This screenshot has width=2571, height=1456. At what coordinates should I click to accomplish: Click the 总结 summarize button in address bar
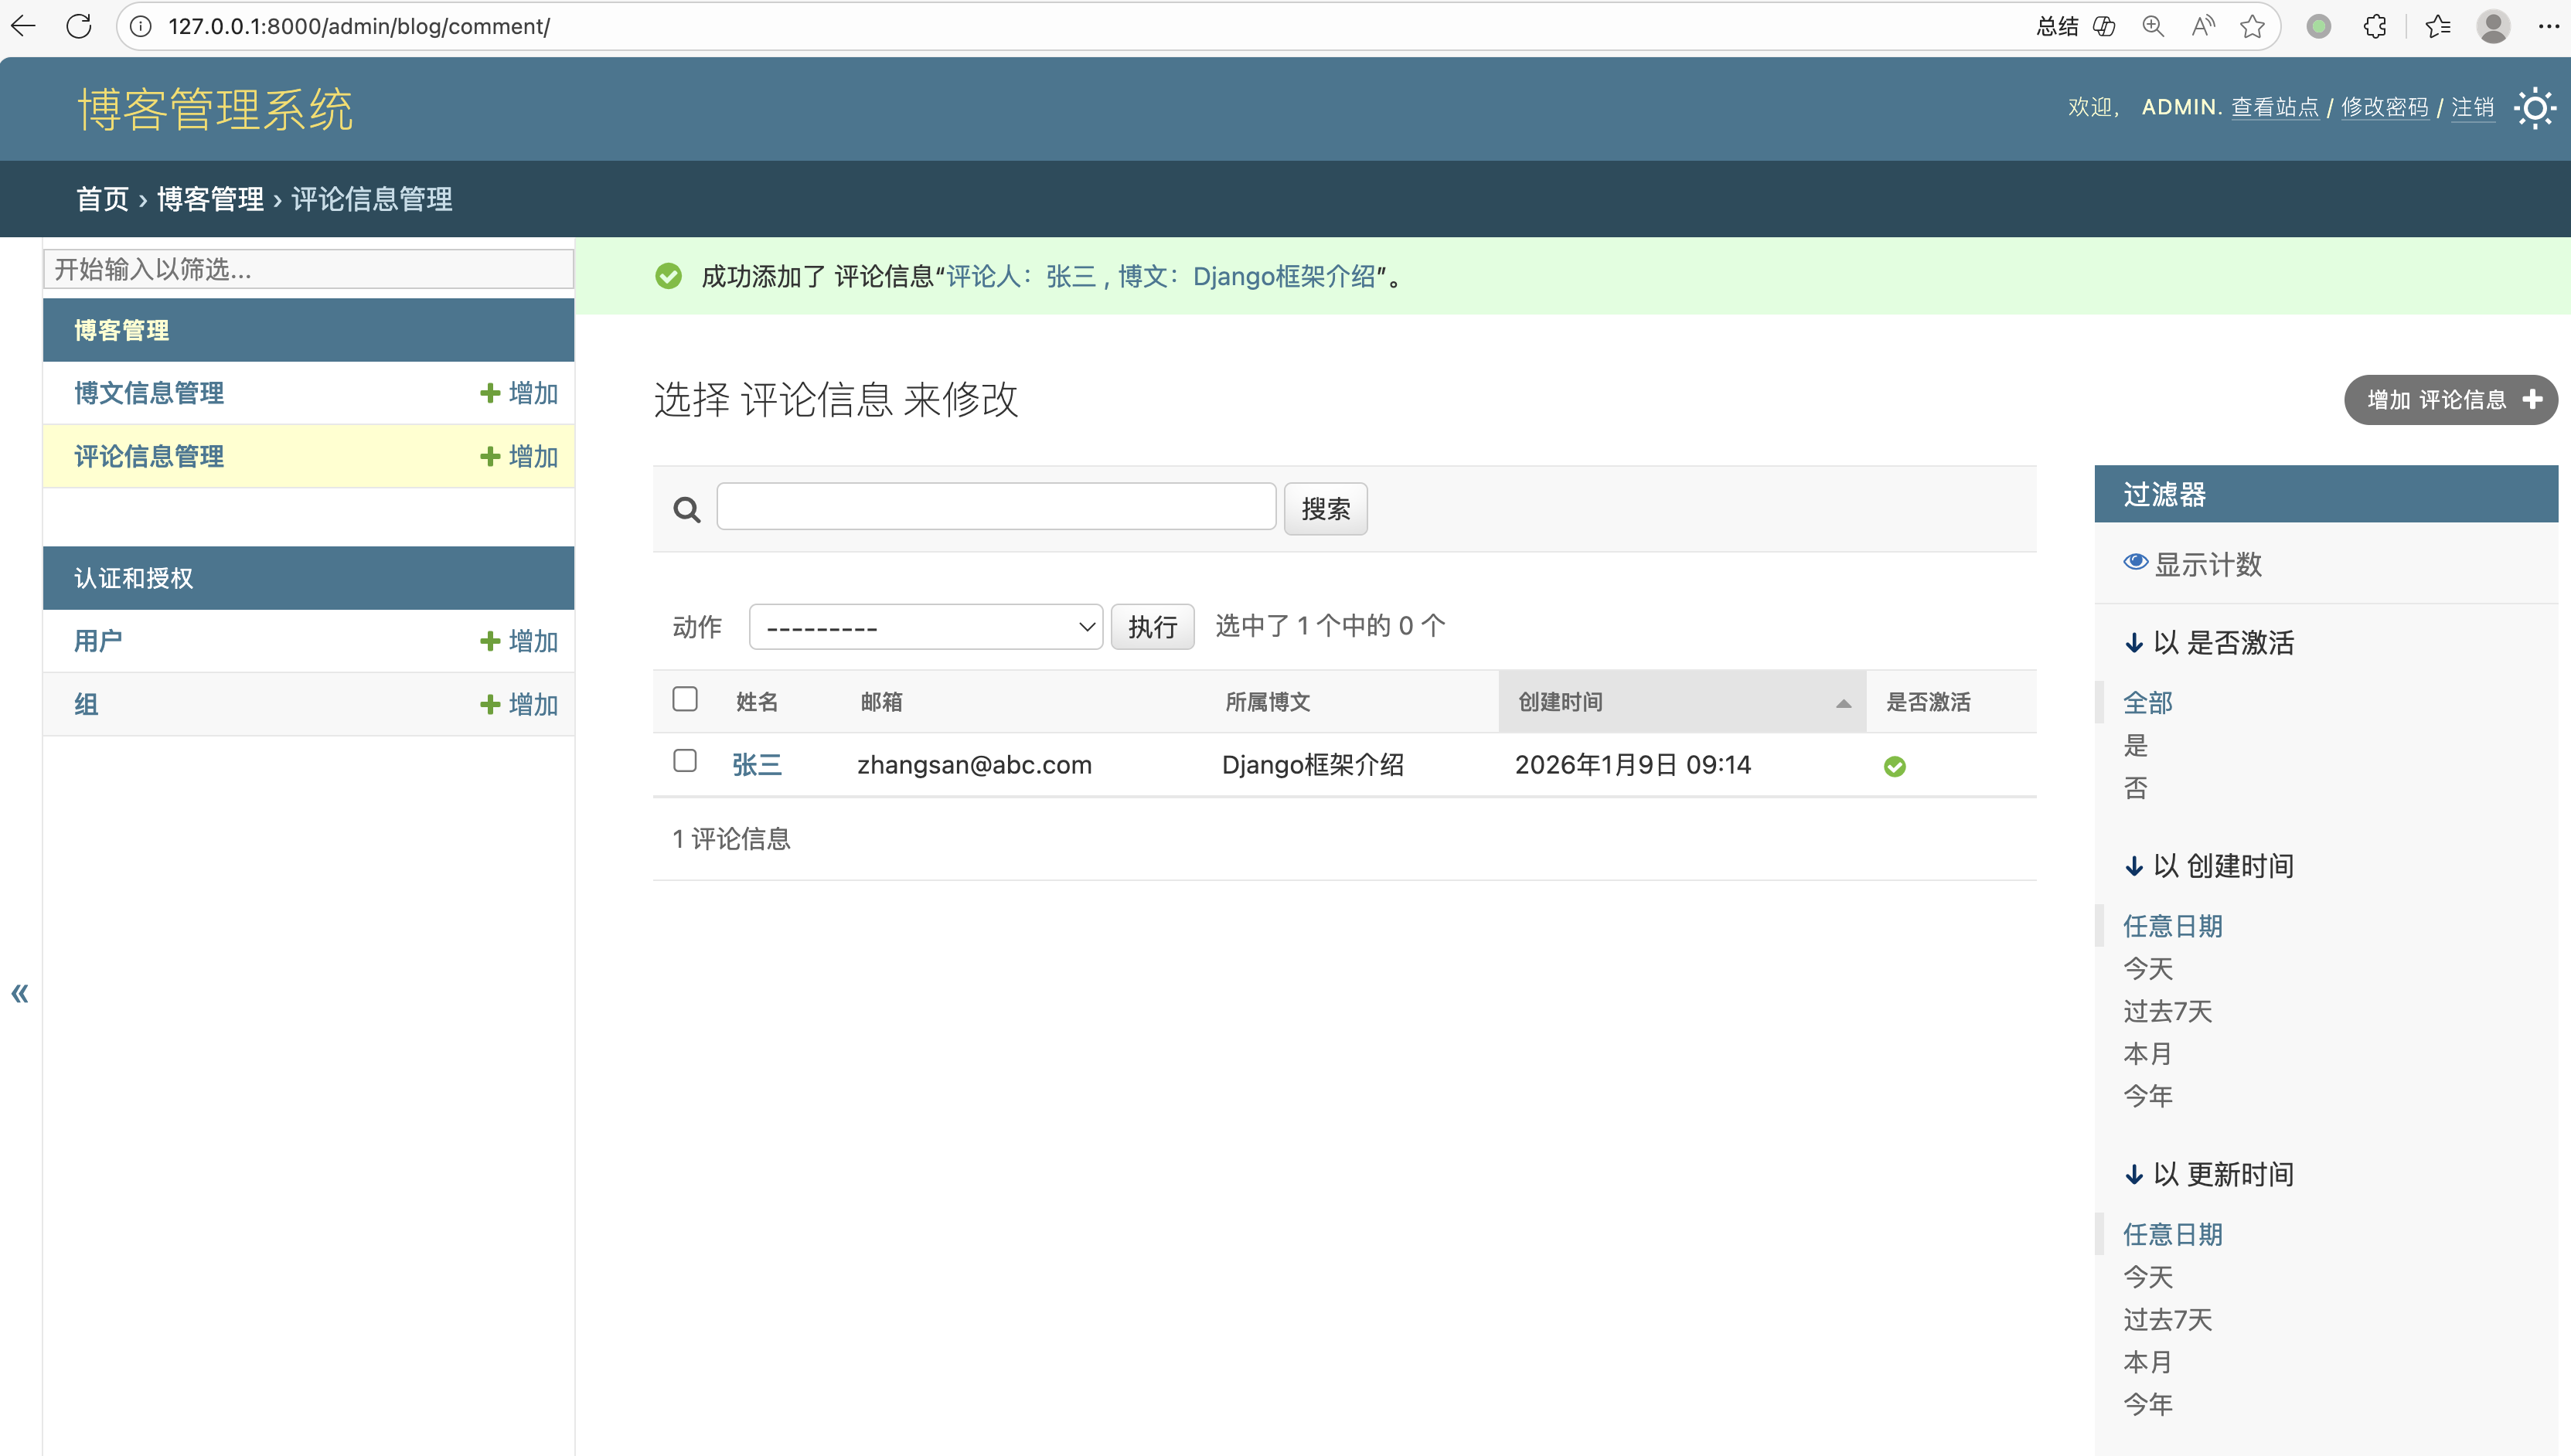2058,26
